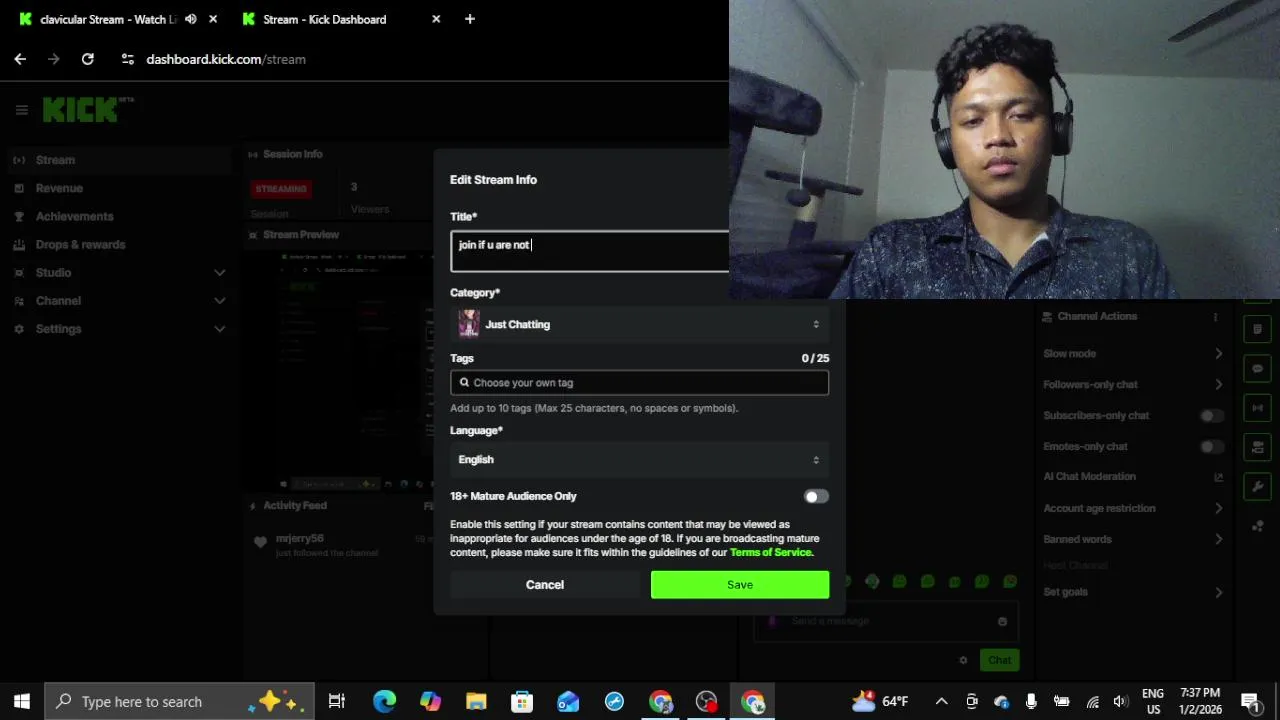The image size is (1280, 720).
Task: Open Followers-only chat options
Action: coord(1133,384)
